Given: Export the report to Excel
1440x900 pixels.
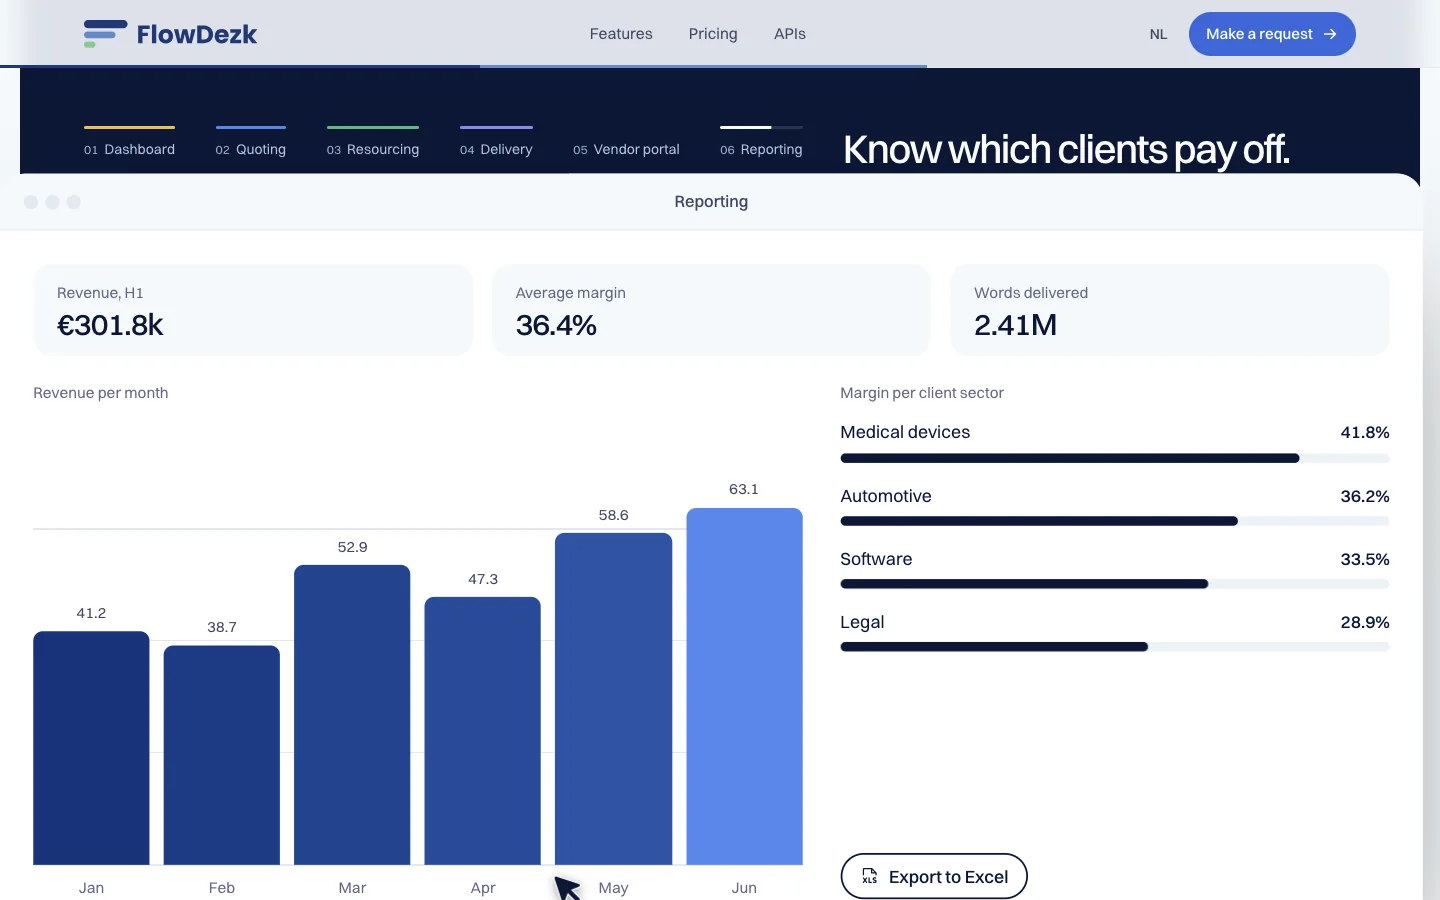Looking at the screenshot, I should (934, 876).
